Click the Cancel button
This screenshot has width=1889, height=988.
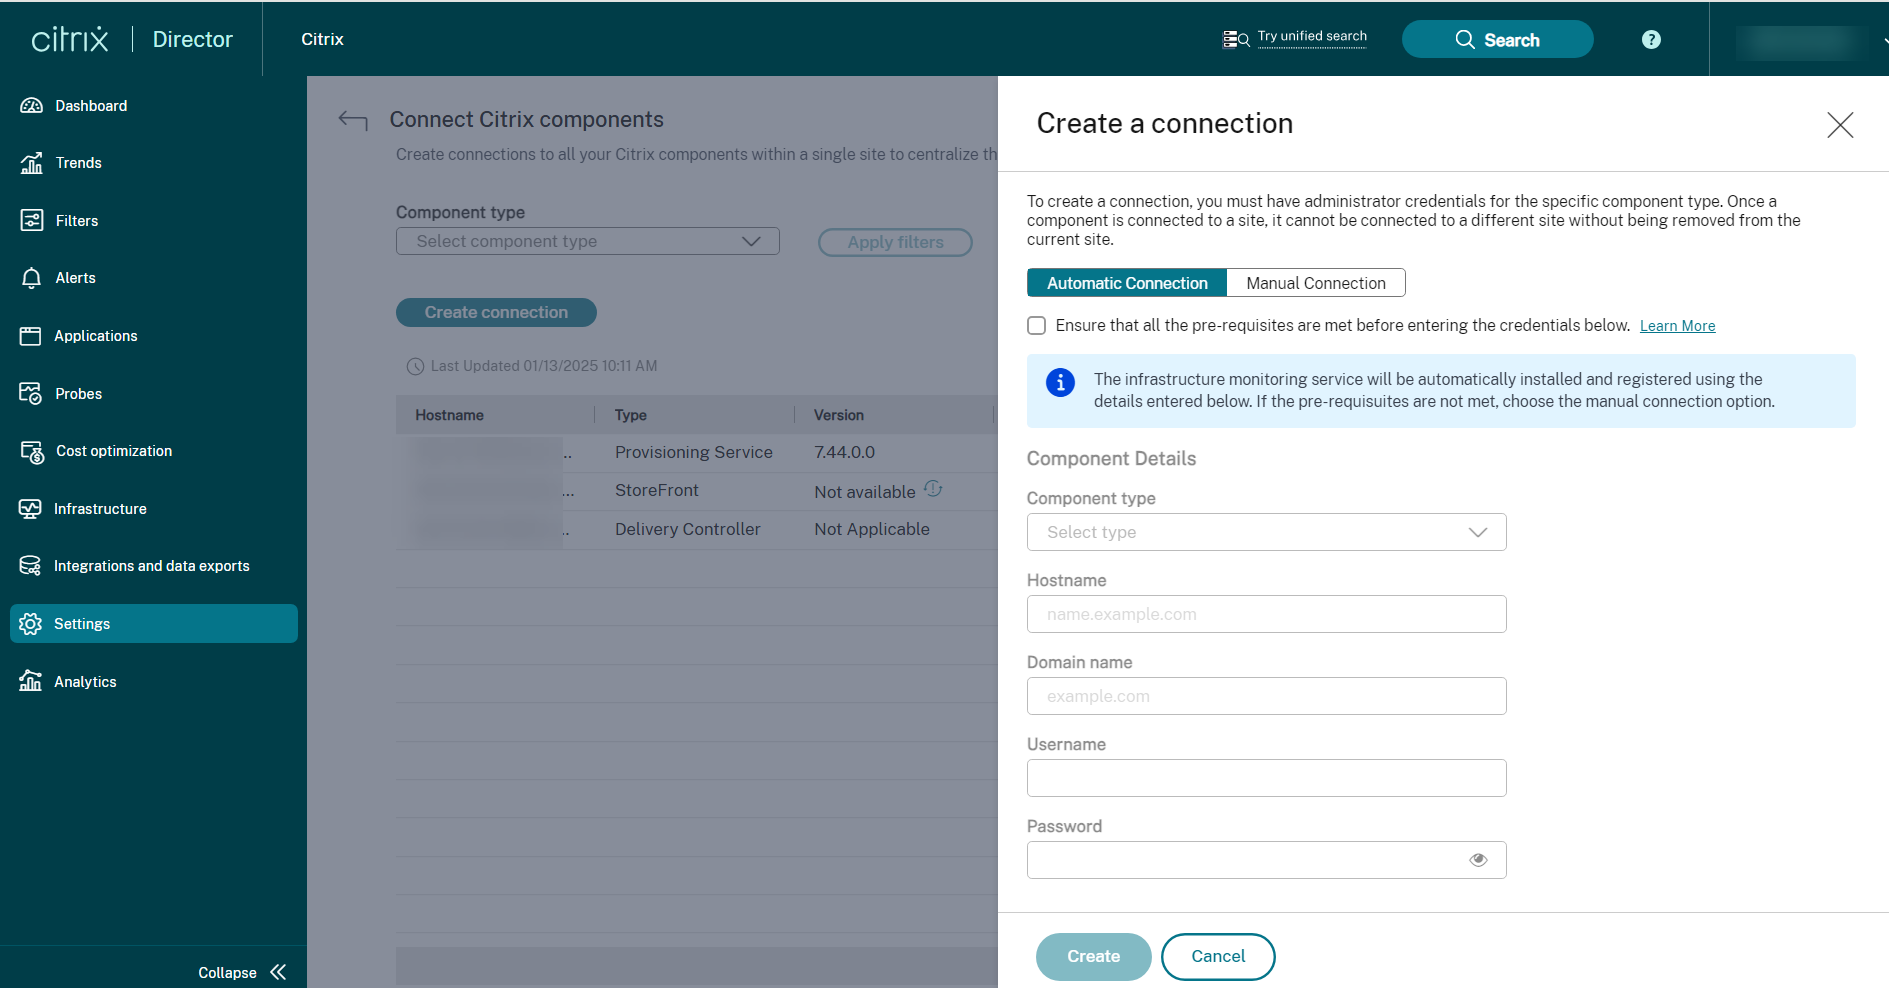tap(1217, 956)
